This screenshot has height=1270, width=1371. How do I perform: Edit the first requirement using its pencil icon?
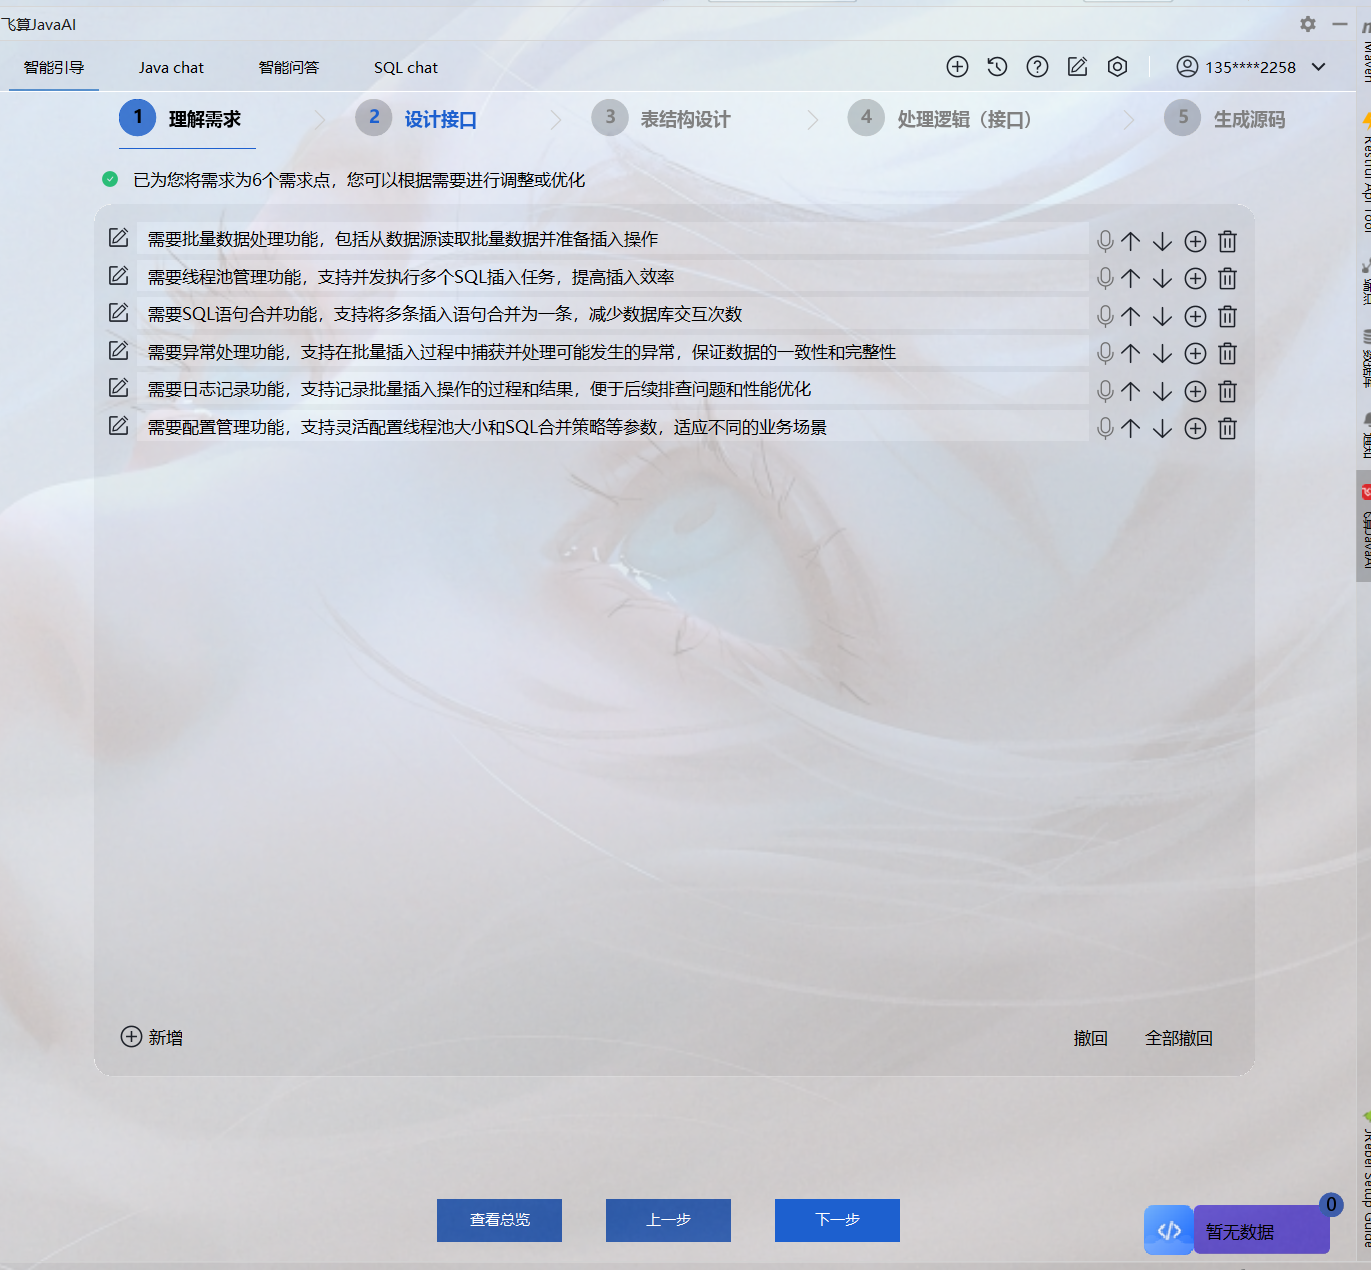point(118,238)
